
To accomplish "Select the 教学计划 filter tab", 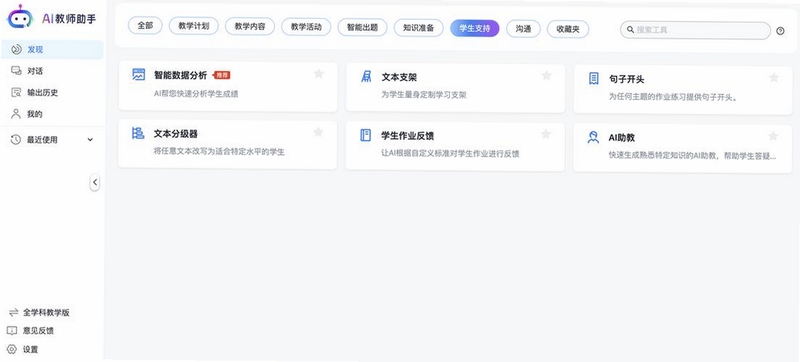I will (194, 27).
